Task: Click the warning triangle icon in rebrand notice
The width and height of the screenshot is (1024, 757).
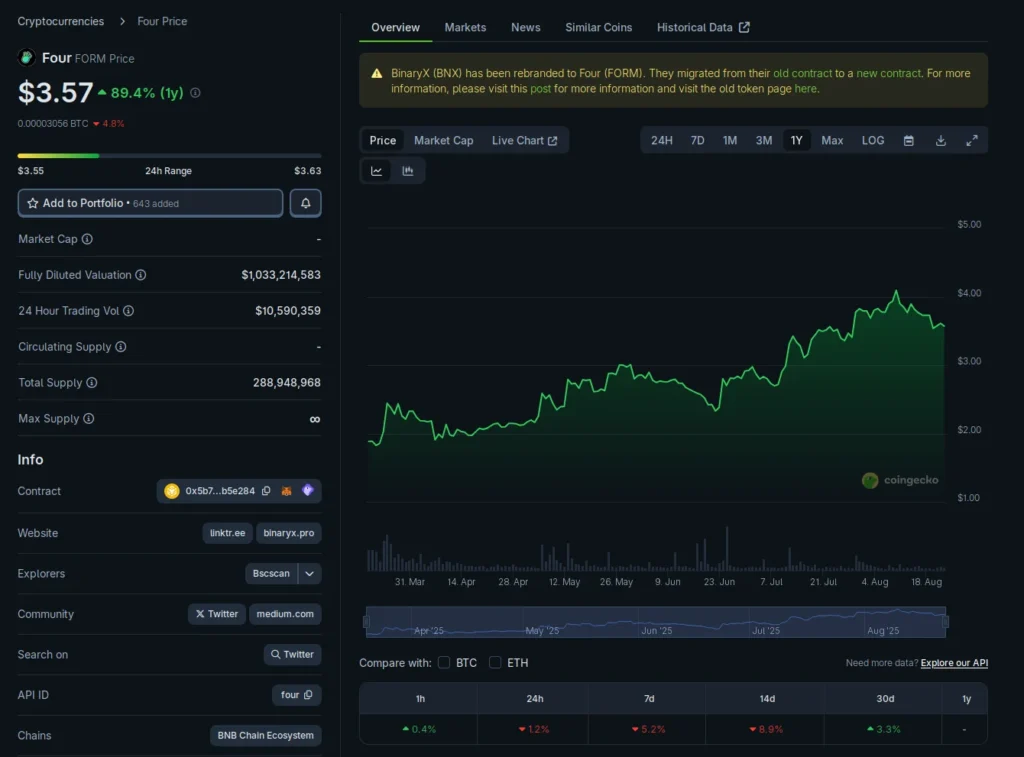Action: (x=377, y=73)
